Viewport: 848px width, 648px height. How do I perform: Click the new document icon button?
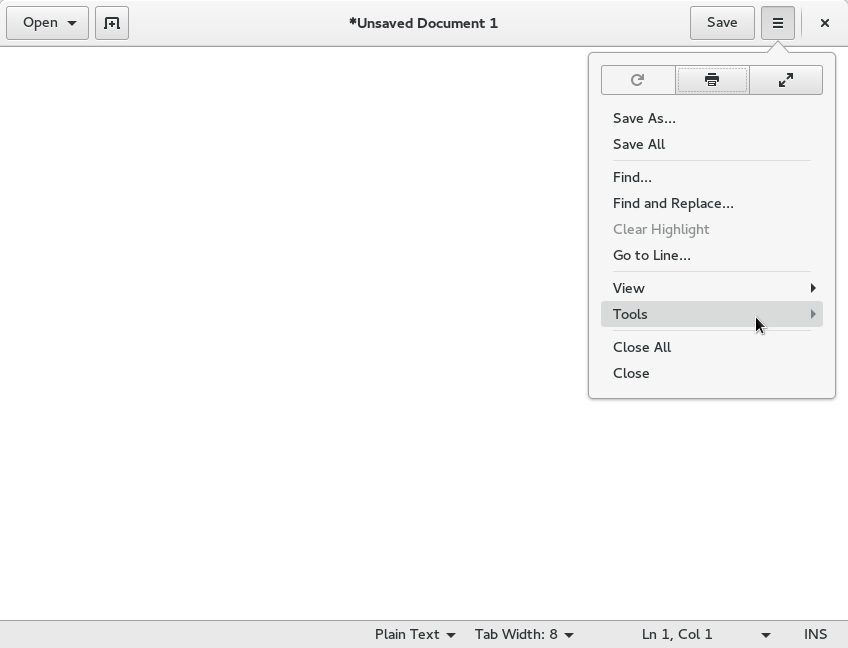(x=112, y=23)
